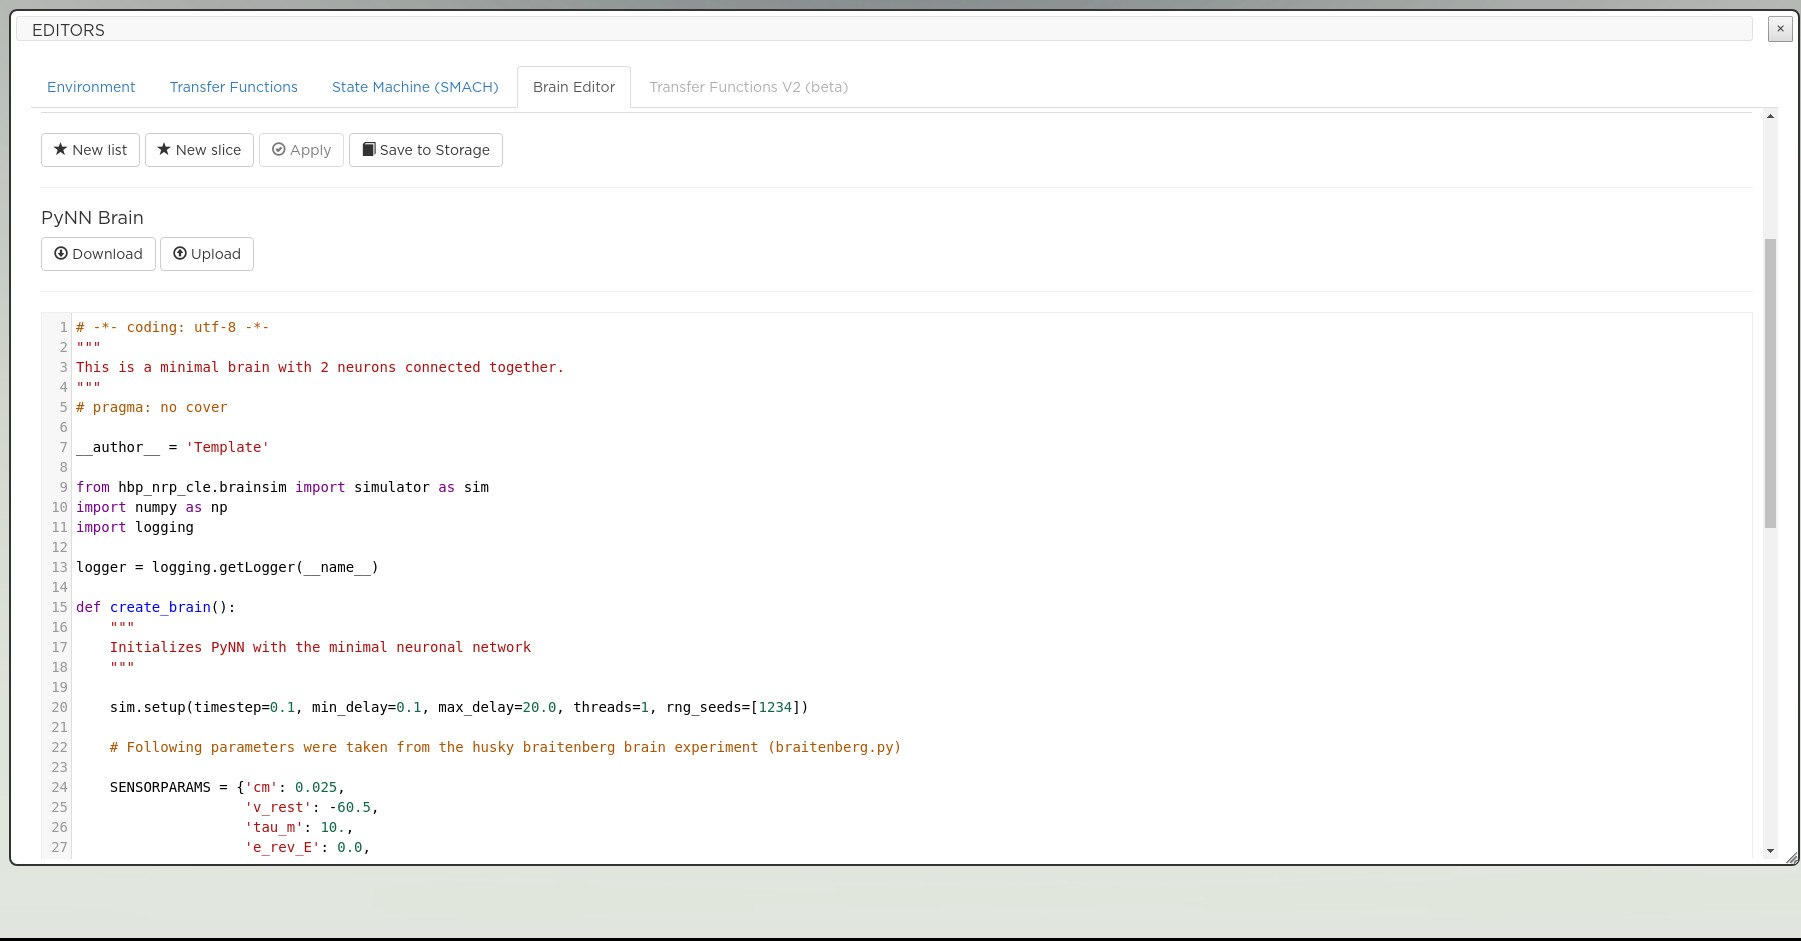Create a New slice
Viewport: 1801px width, 941px height.
(199, 150)
